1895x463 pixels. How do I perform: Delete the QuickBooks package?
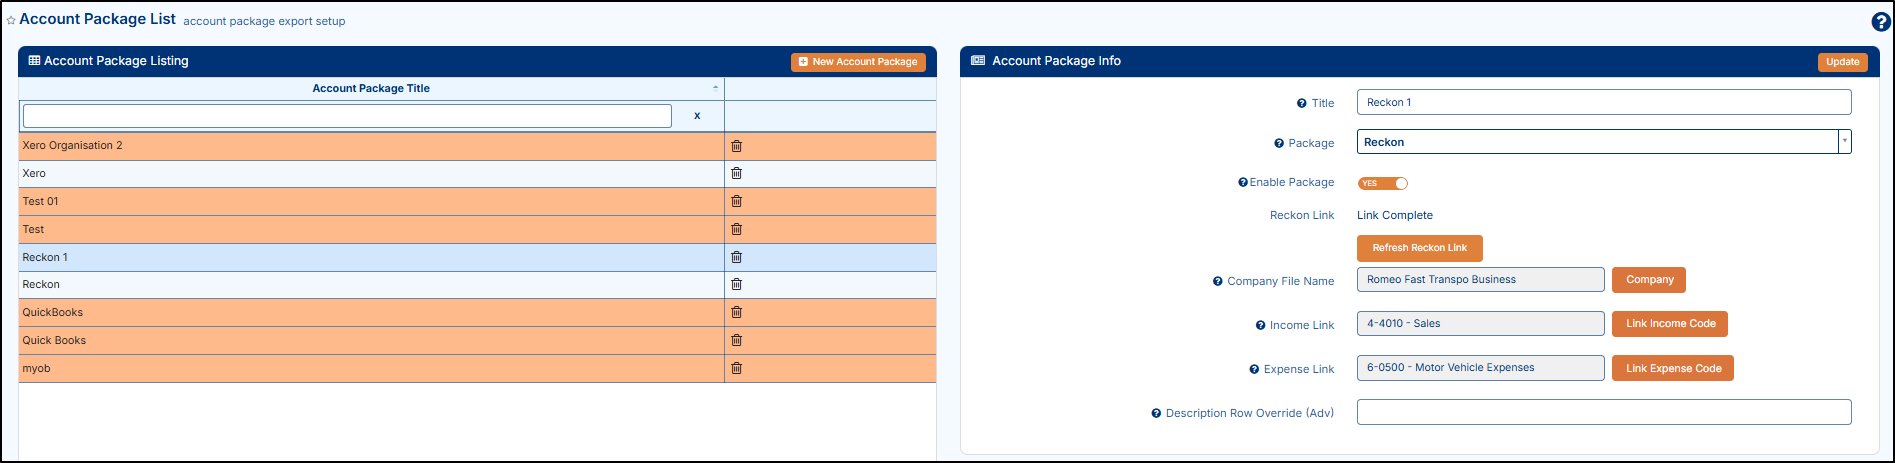coord(736,312)
